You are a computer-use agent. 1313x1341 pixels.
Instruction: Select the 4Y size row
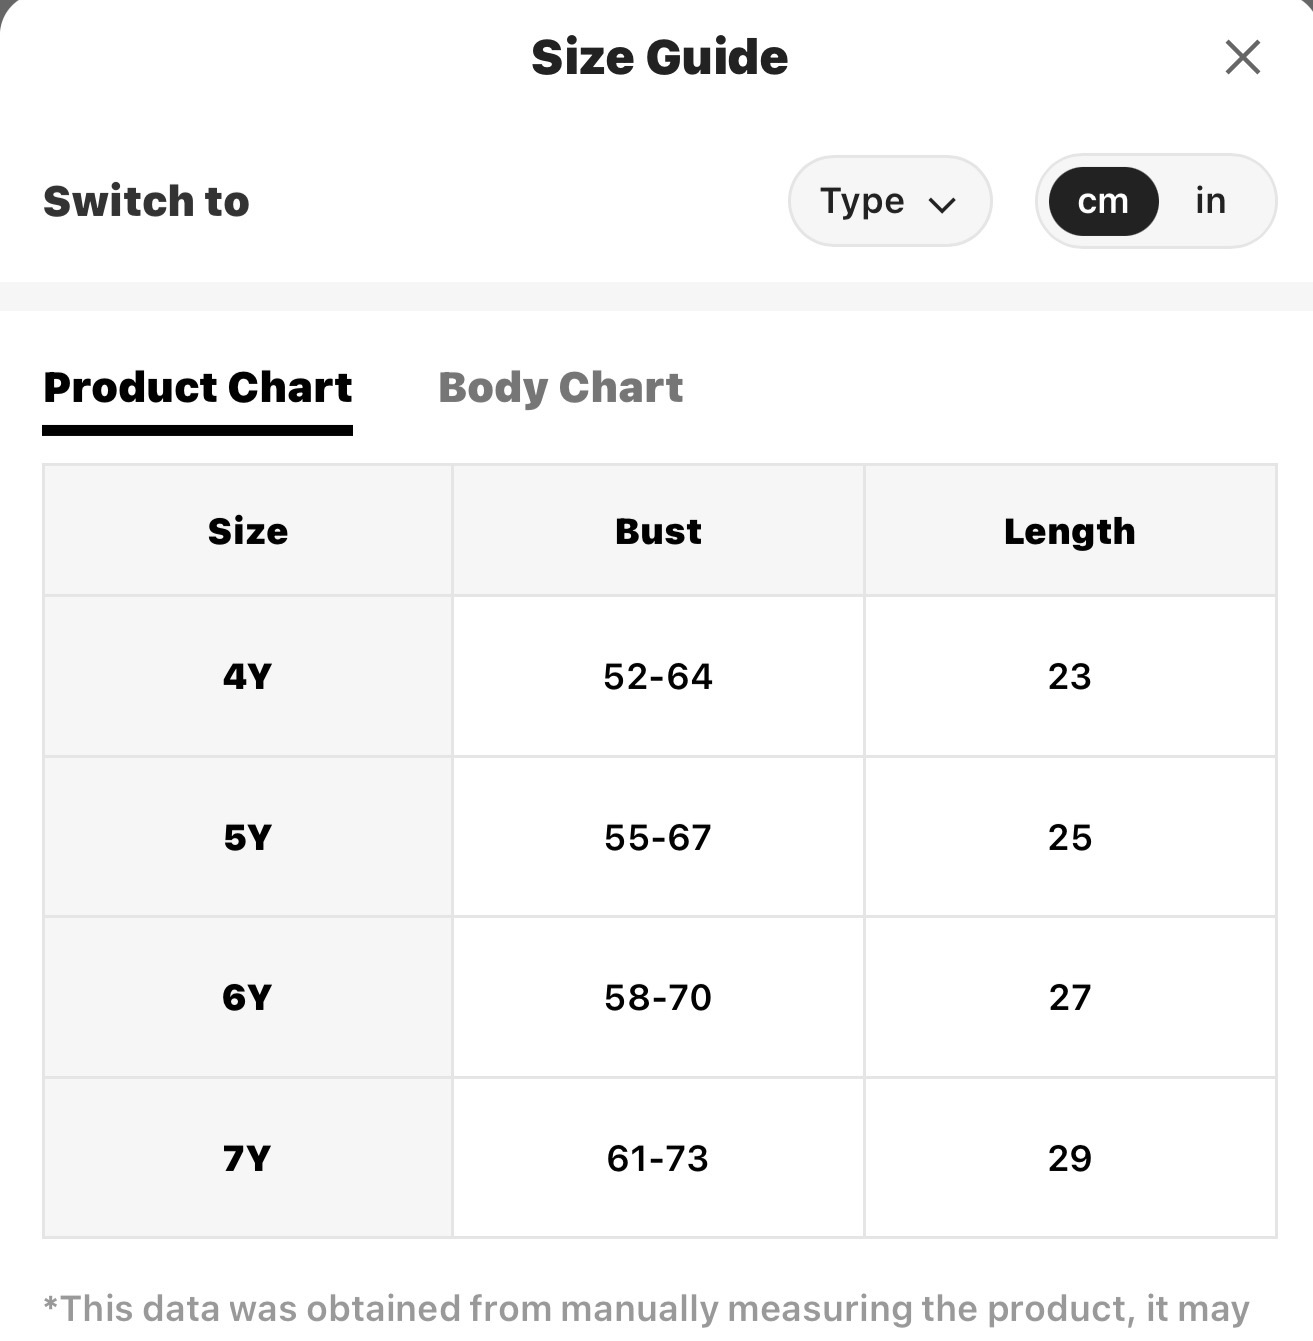(x=660, y=676)
